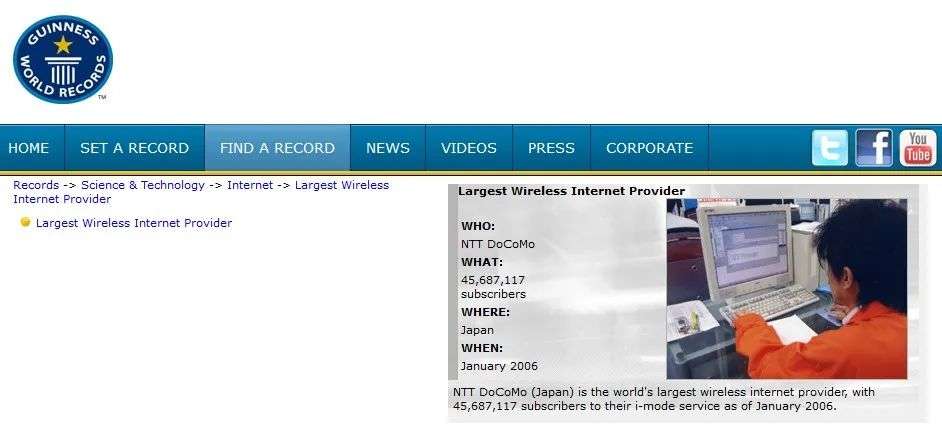
Task: Open the Twitter icon link
Action: pos(830,148)
